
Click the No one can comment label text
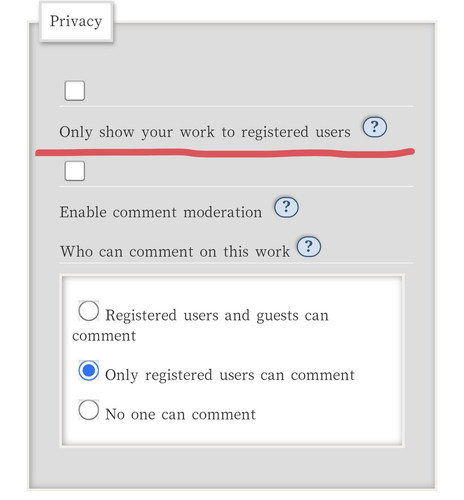click(180, 414)
